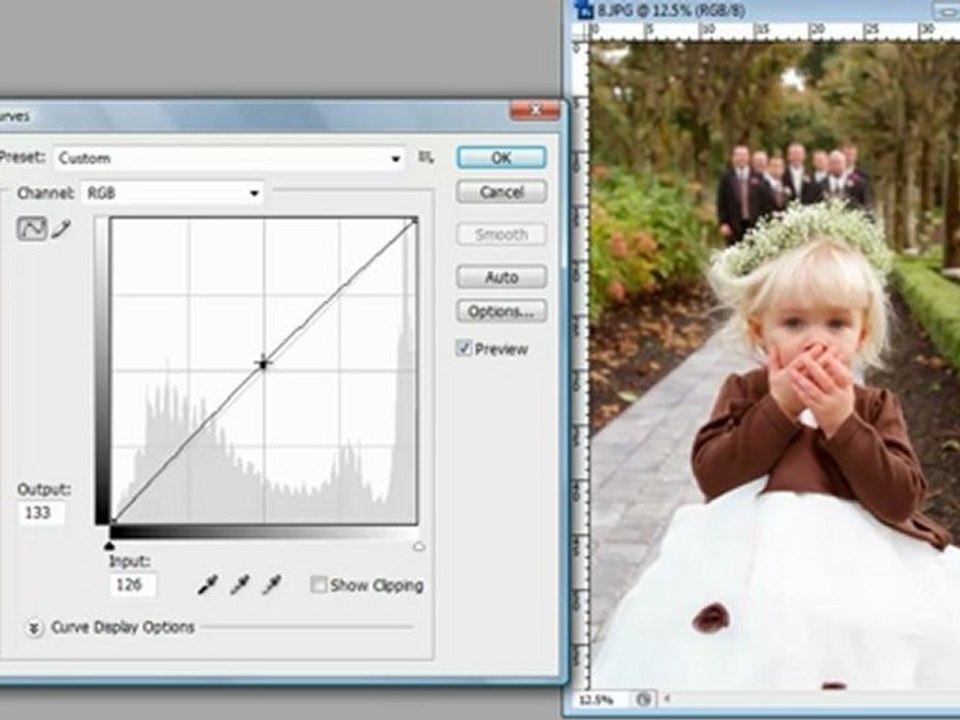Select the bottom-left curve endpoint
This screenshot has width=960, height=720.
(x=113, y=522)
